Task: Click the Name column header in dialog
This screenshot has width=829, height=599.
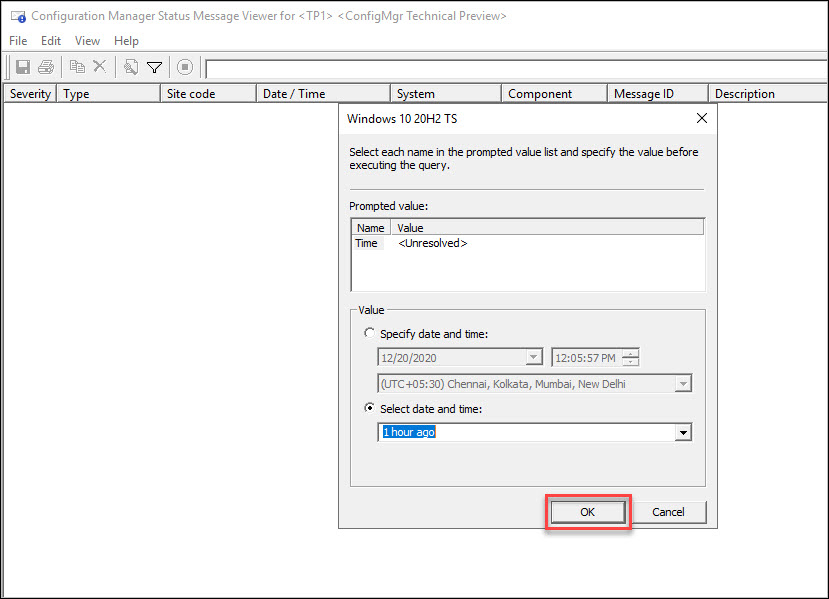Action: (371, 228)
